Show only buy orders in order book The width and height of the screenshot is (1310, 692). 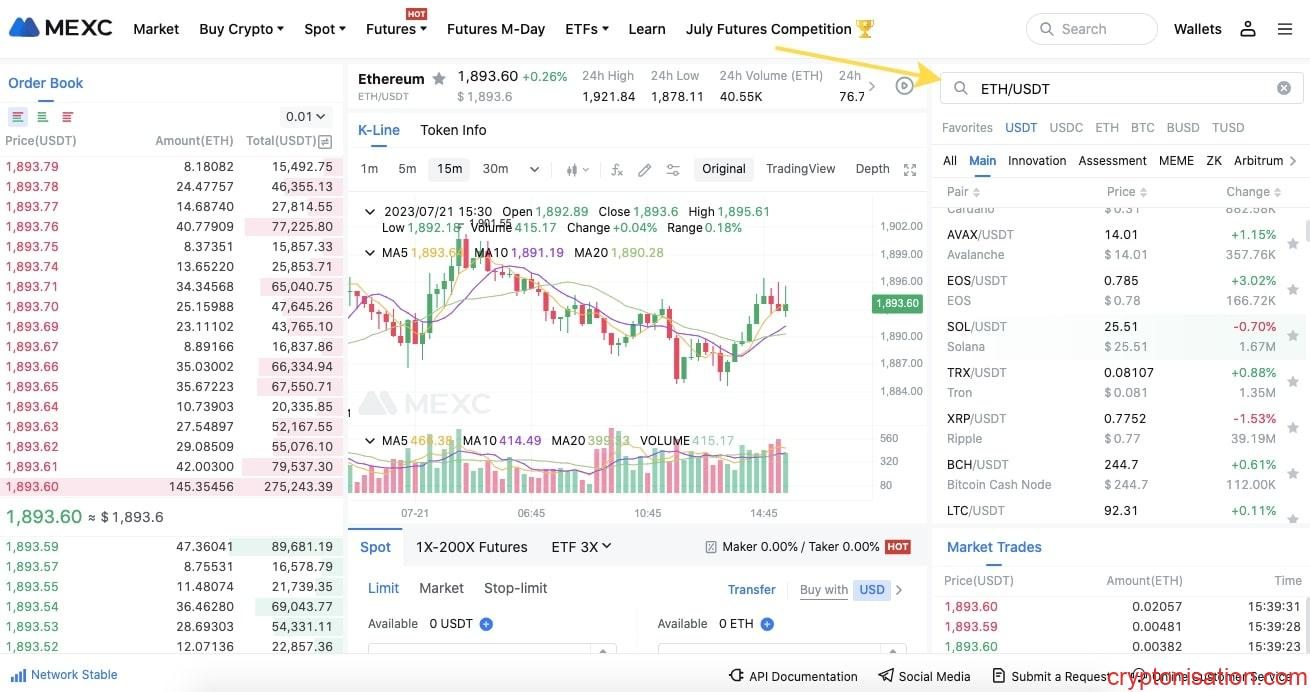click(x=43, y=117)
